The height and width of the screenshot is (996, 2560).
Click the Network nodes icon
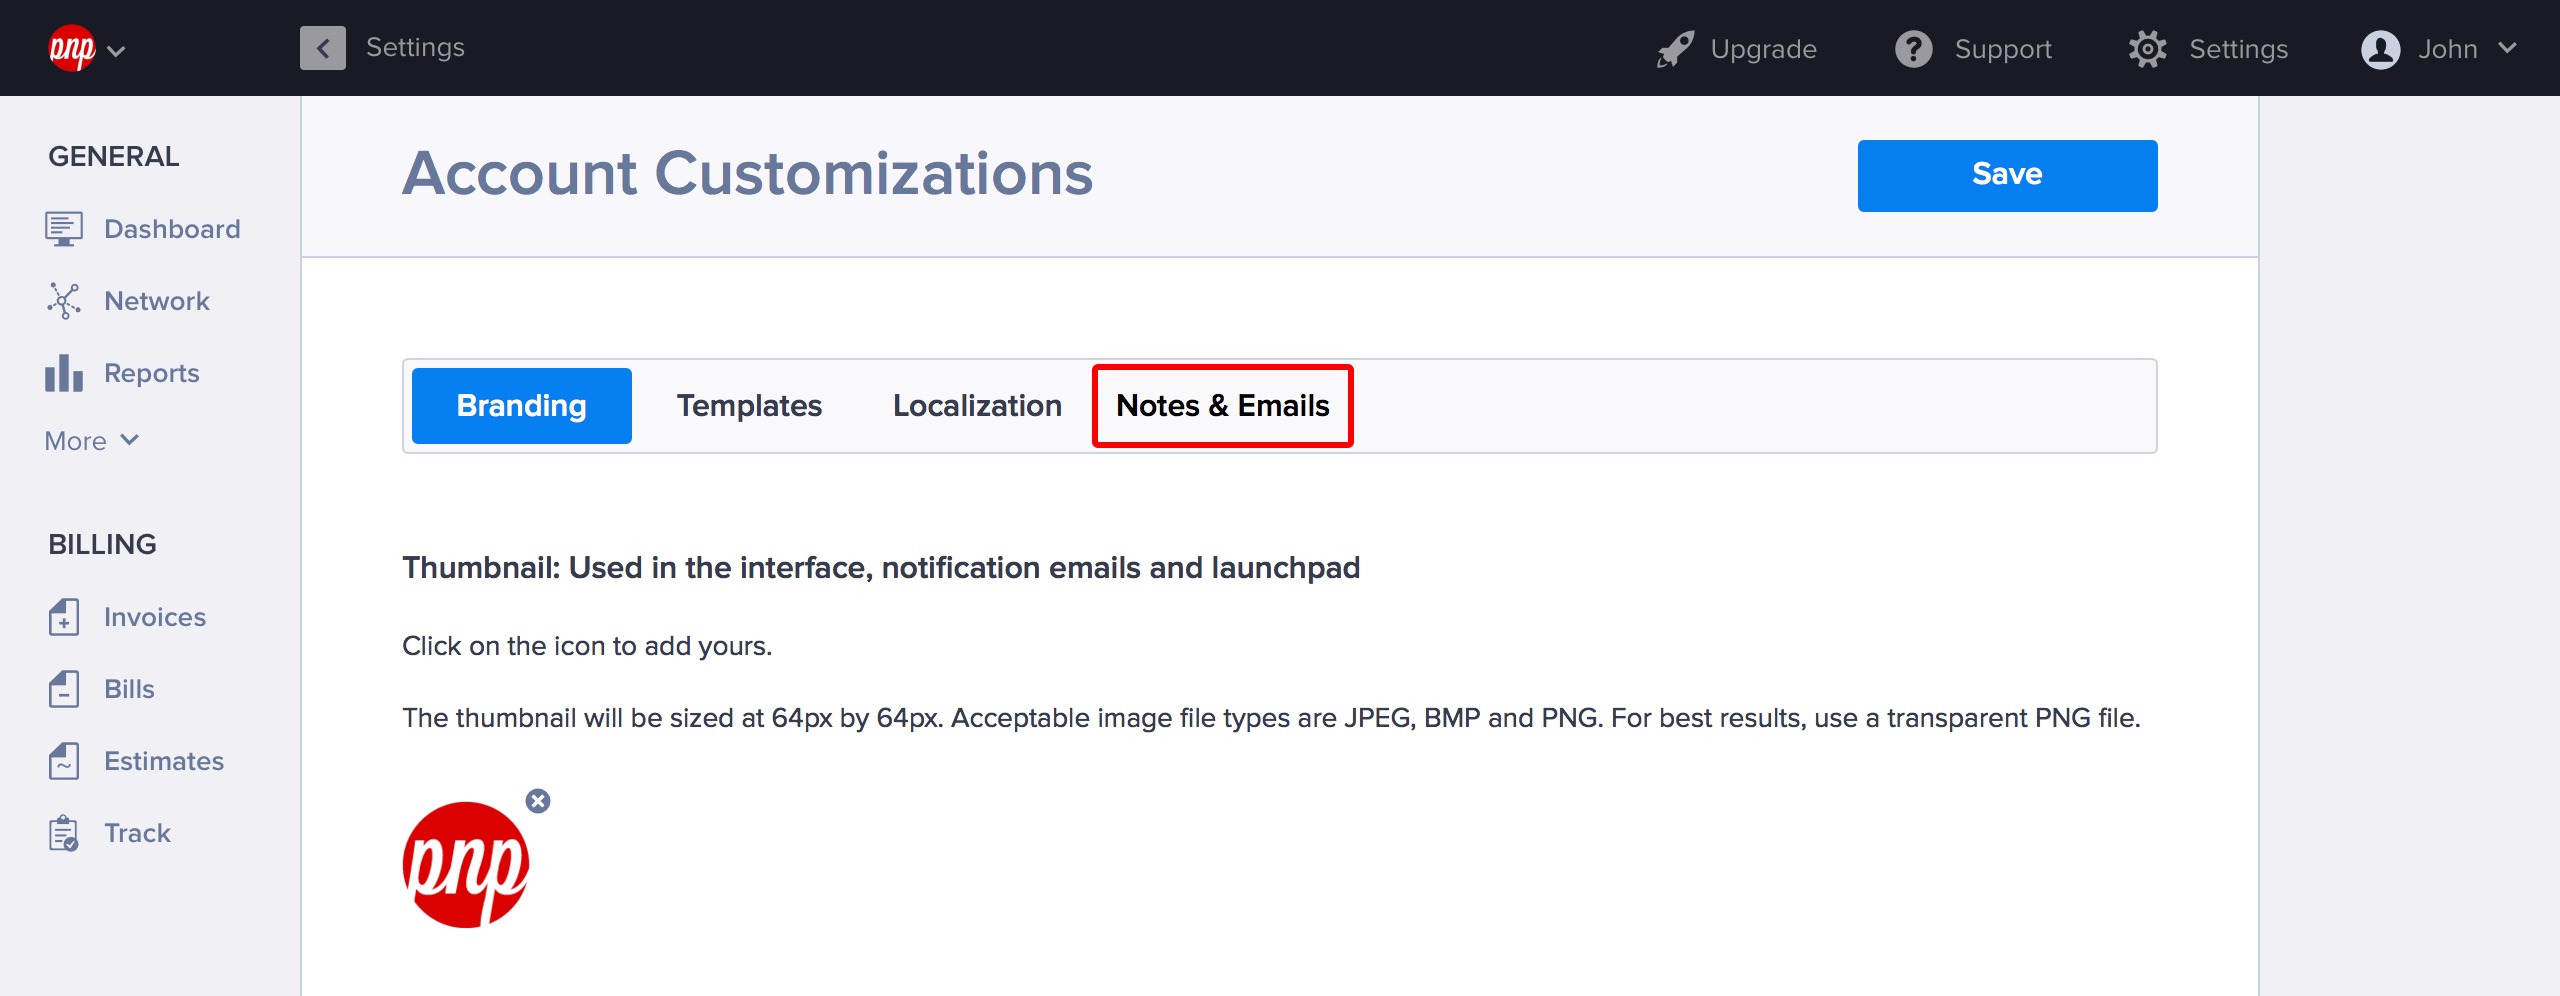click(x=63, y=301)
